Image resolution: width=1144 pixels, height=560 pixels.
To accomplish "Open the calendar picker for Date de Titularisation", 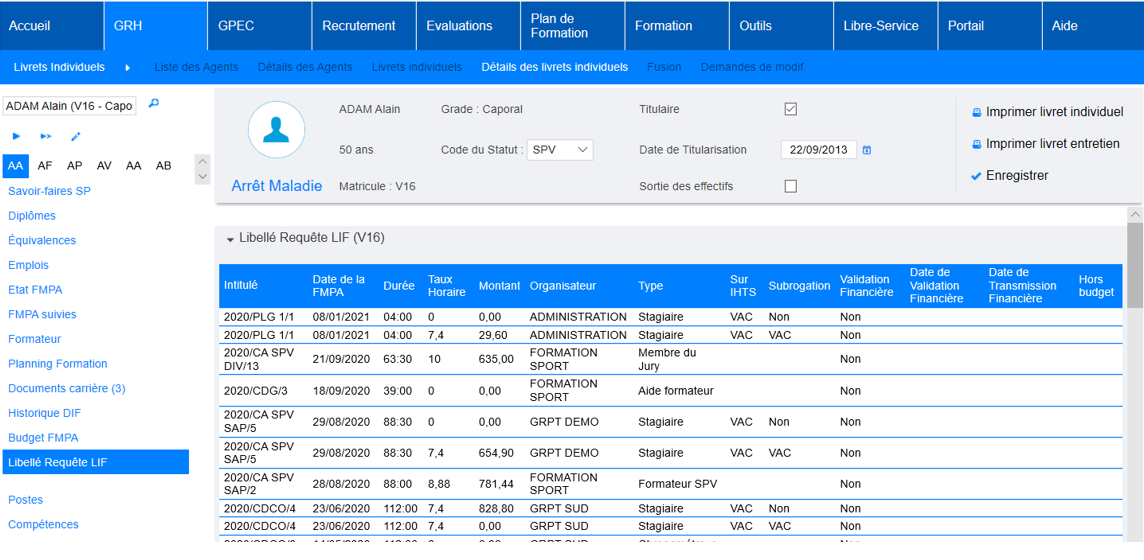I will [x=867, y=150].
